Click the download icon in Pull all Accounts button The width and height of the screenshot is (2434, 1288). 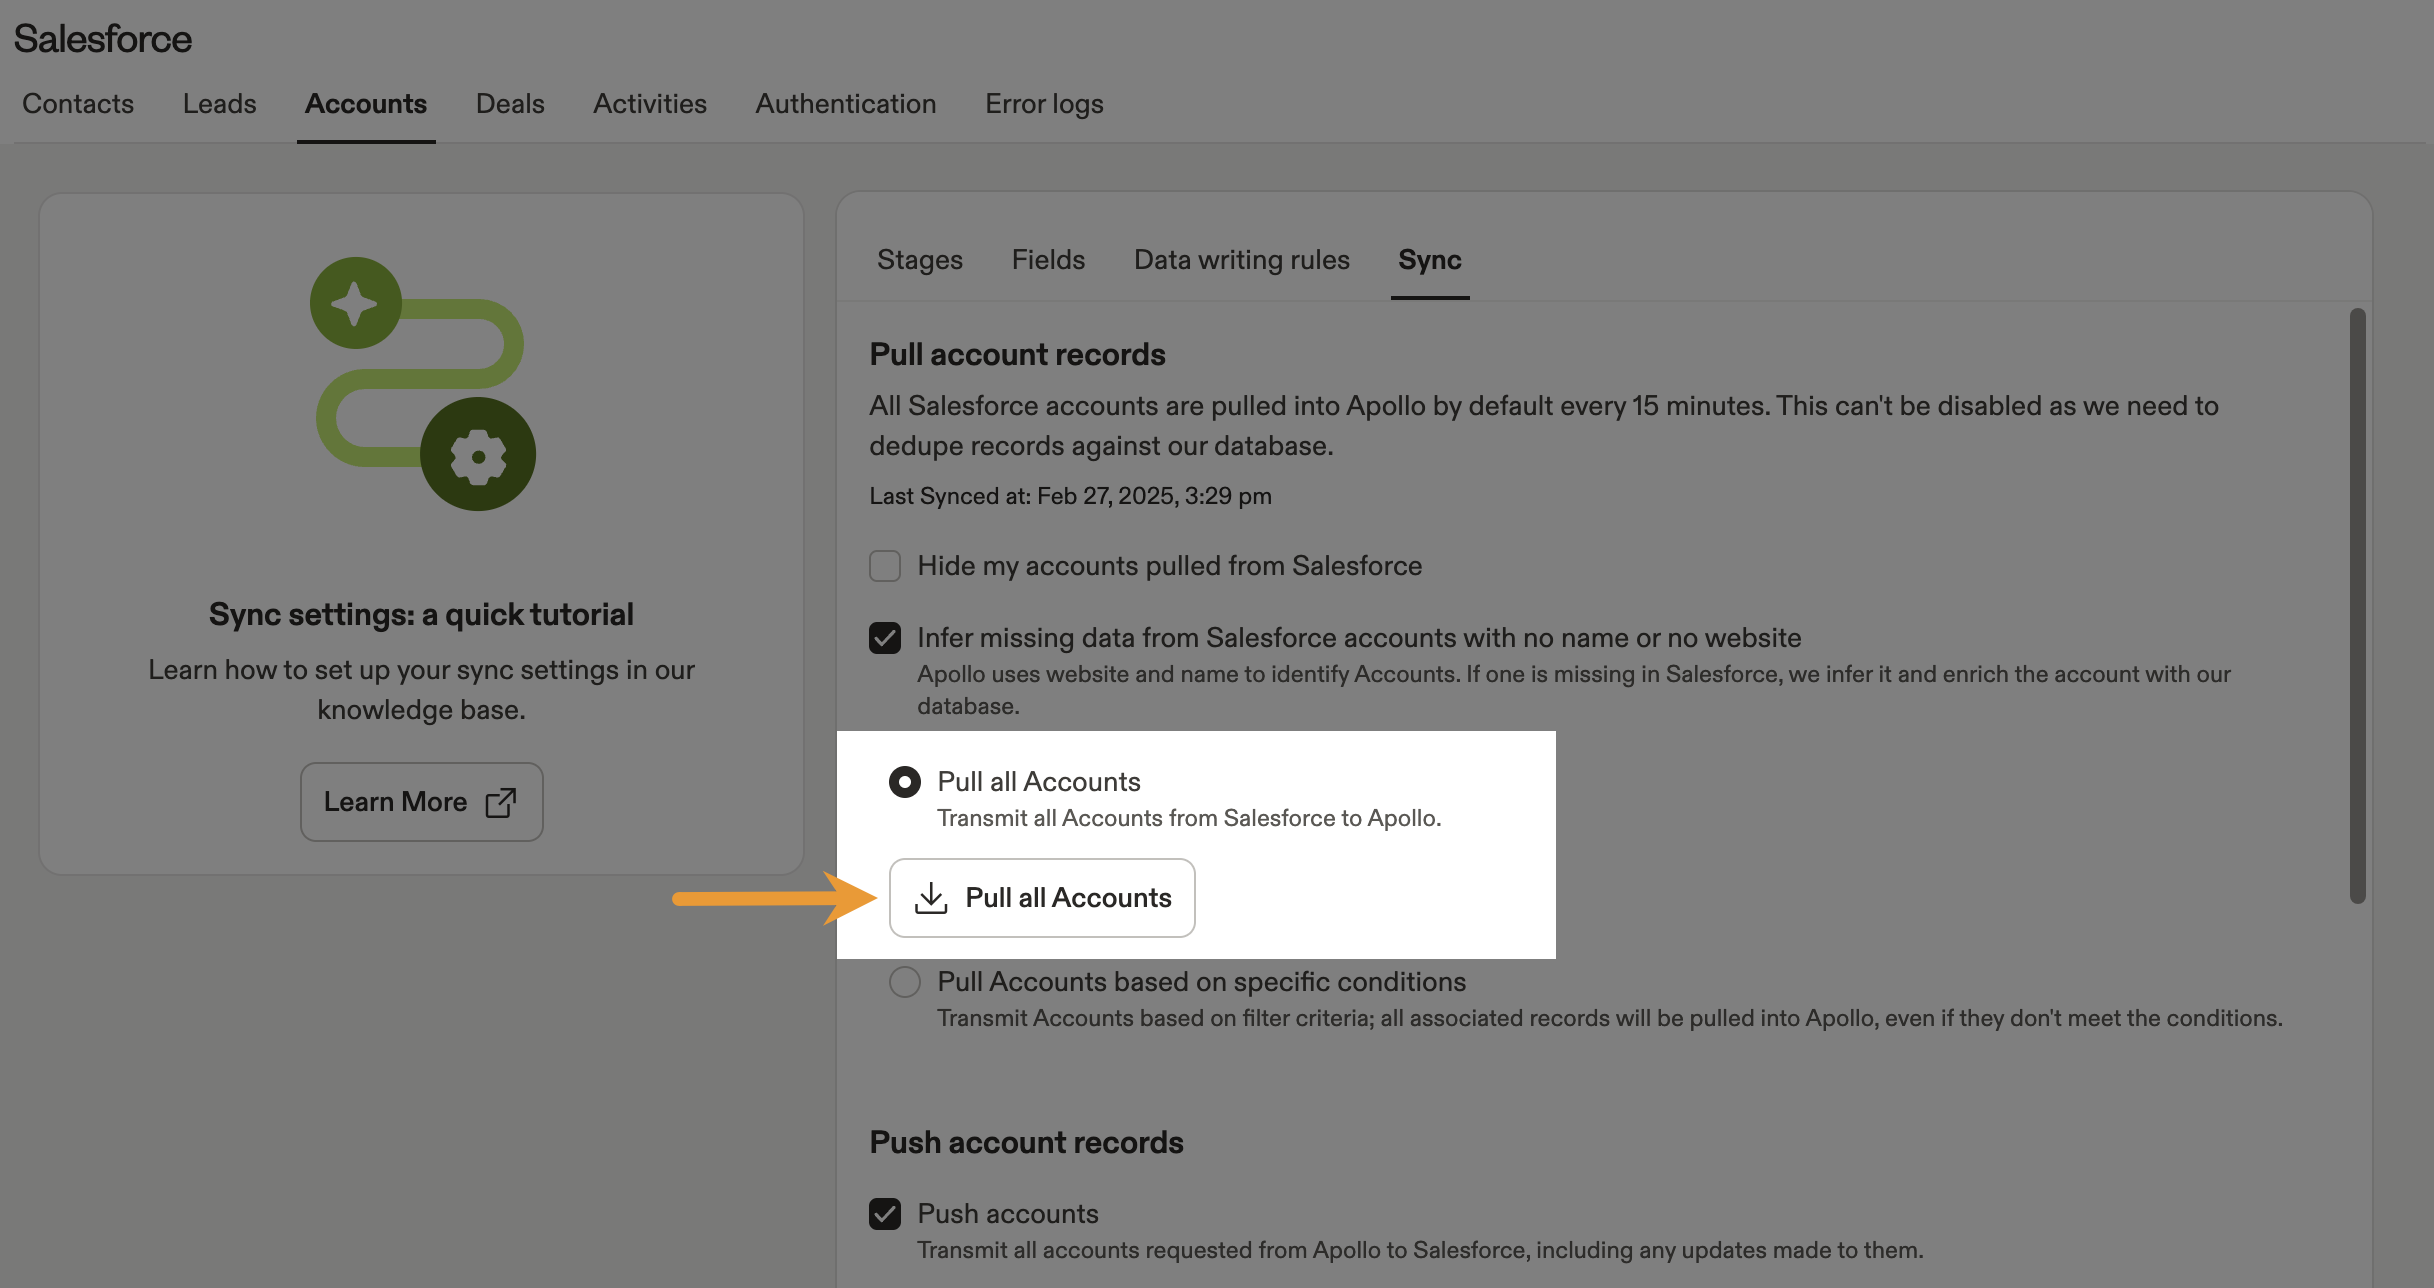click(931, 897)
